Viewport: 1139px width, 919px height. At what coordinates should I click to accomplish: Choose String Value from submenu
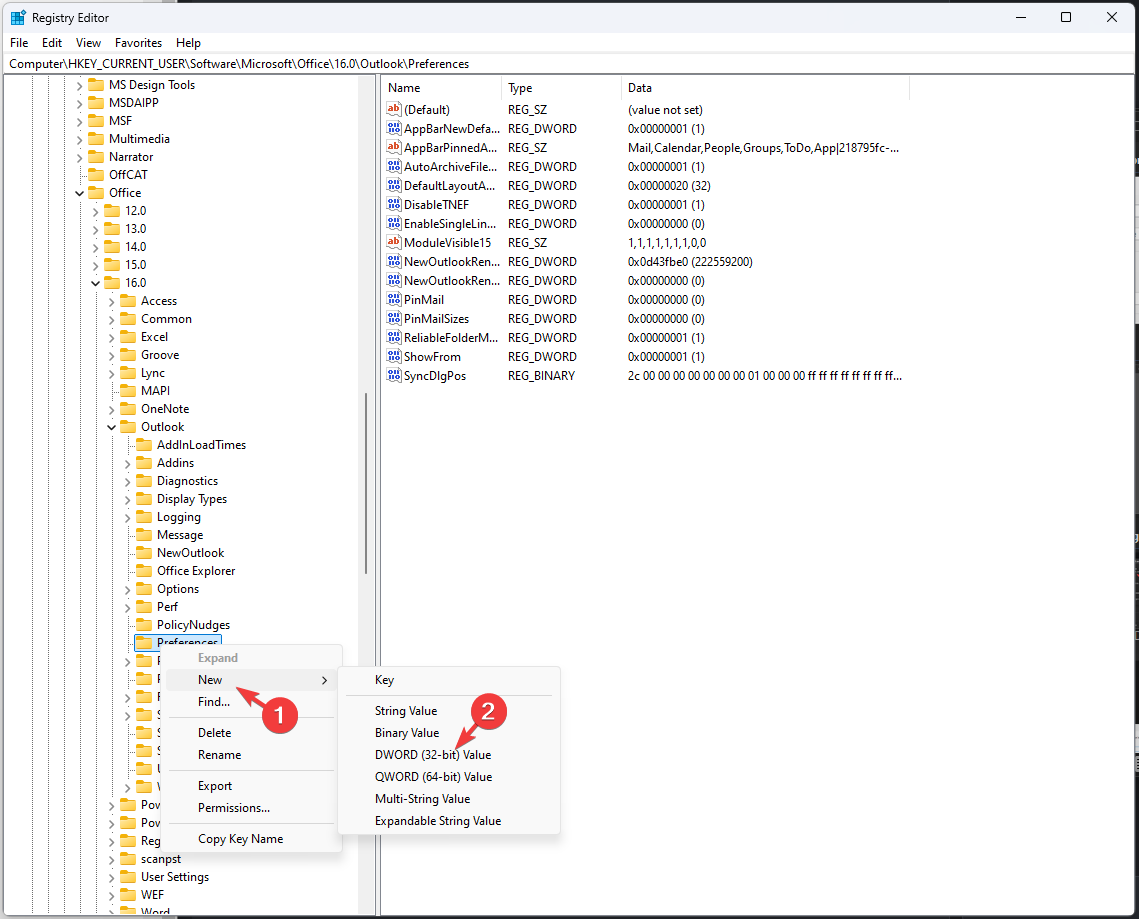click(x=406, y=710)
